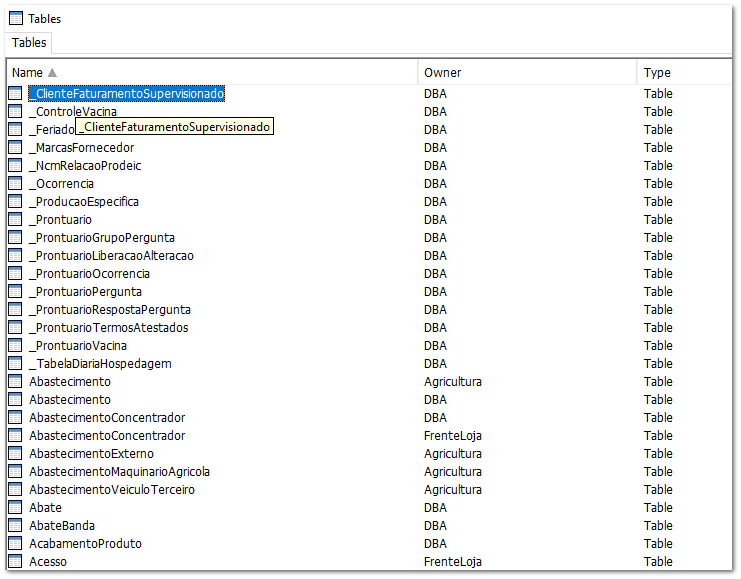Viewport: 741px width, 579px height.
Task: Select the _ProntuarioLiberacaoAlteracao table name
Action: [x=111, y=256]
